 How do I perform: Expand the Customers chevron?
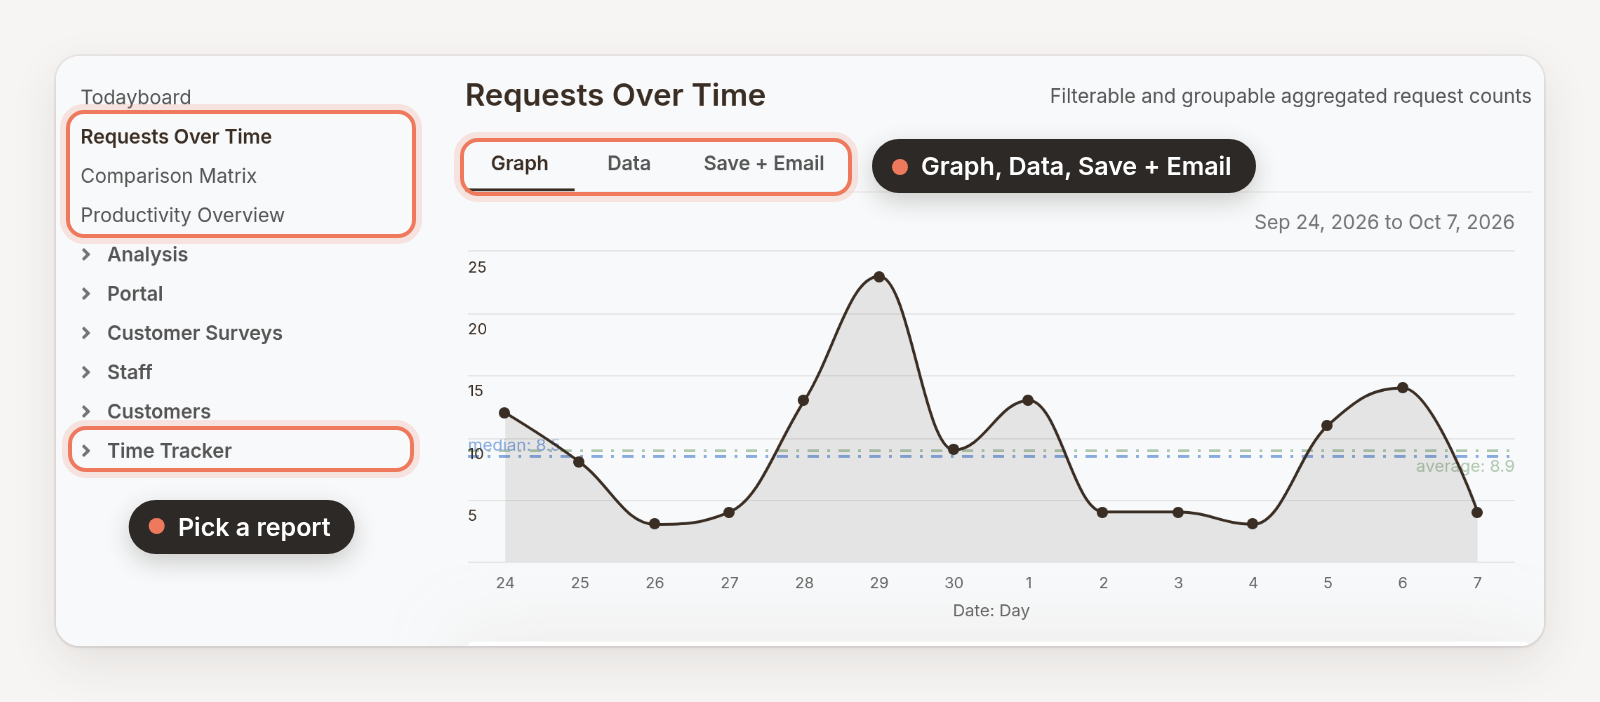coord(86,411)
